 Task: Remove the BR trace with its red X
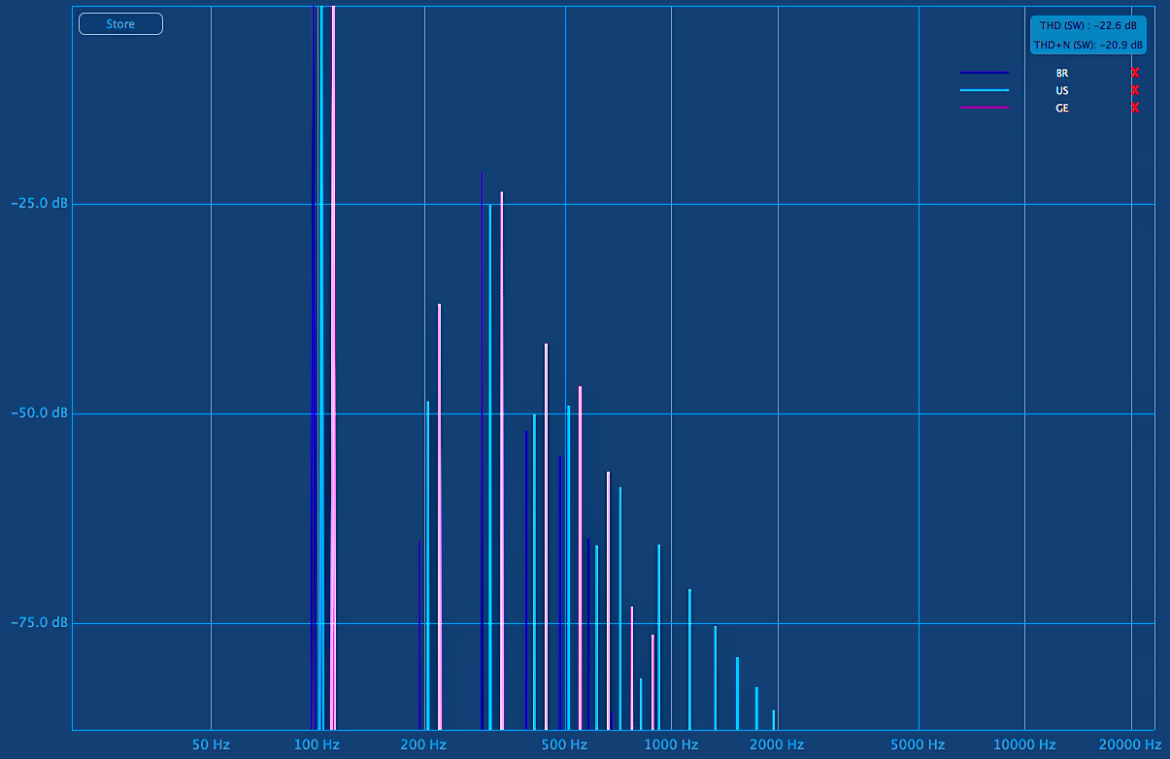1135,73
